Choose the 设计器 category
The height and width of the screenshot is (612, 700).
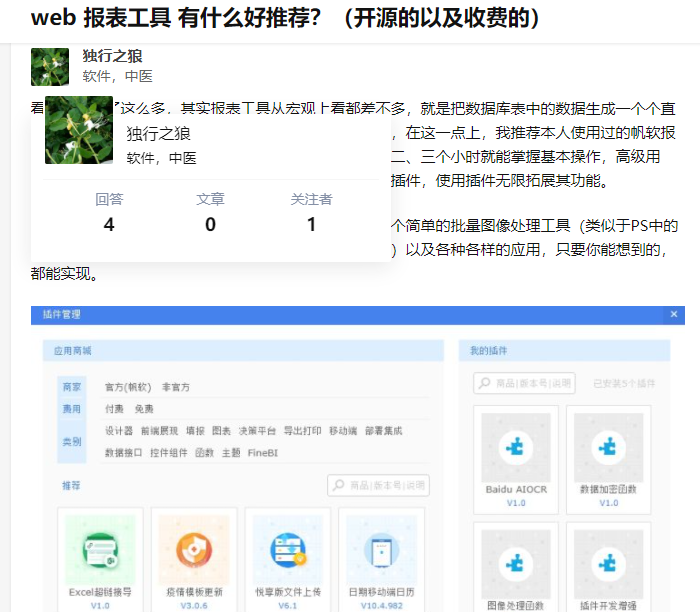click(119, 431)
